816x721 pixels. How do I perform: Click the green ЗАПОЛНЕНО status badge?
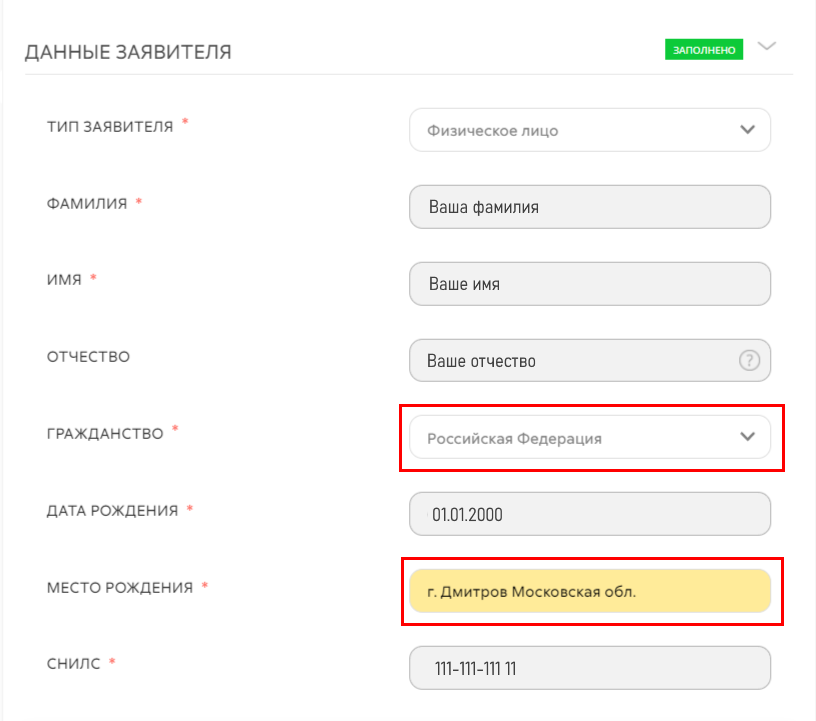tap(704, 49)
